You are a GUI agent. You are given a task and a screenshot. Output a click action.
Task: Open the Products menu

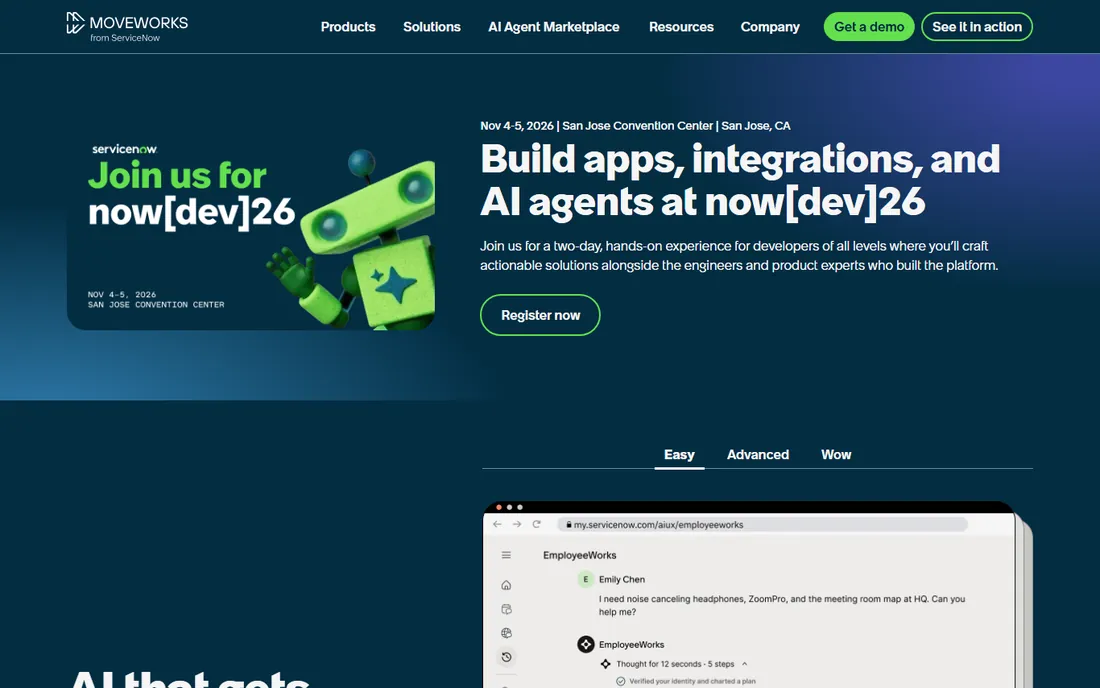point(348,27)
